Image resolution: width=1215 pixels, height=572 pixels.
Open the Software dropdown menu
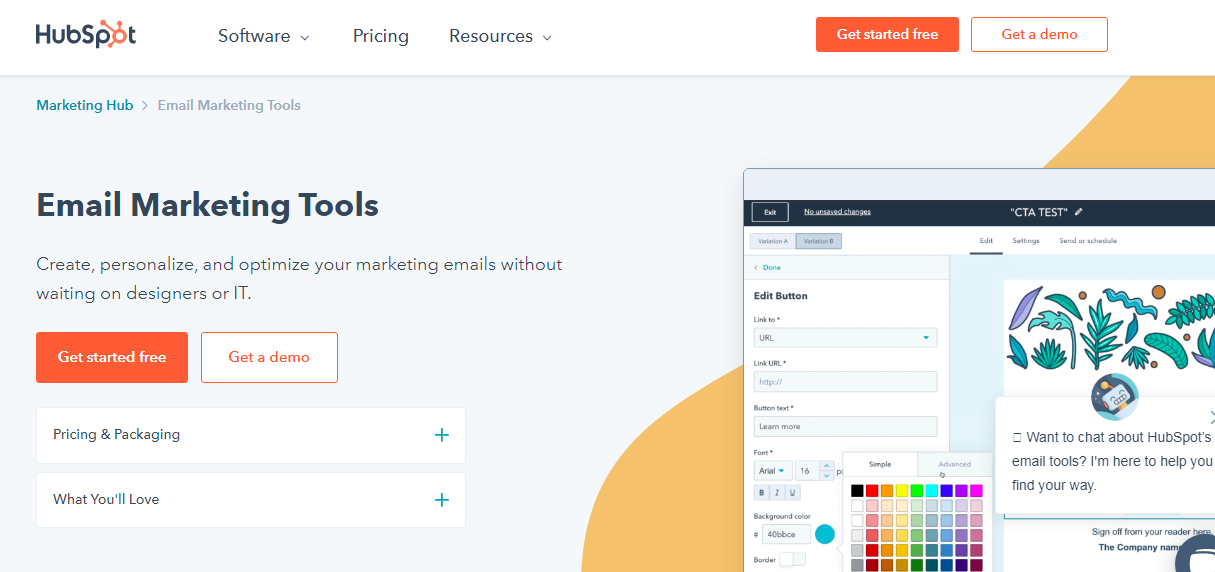pos(264,36)
